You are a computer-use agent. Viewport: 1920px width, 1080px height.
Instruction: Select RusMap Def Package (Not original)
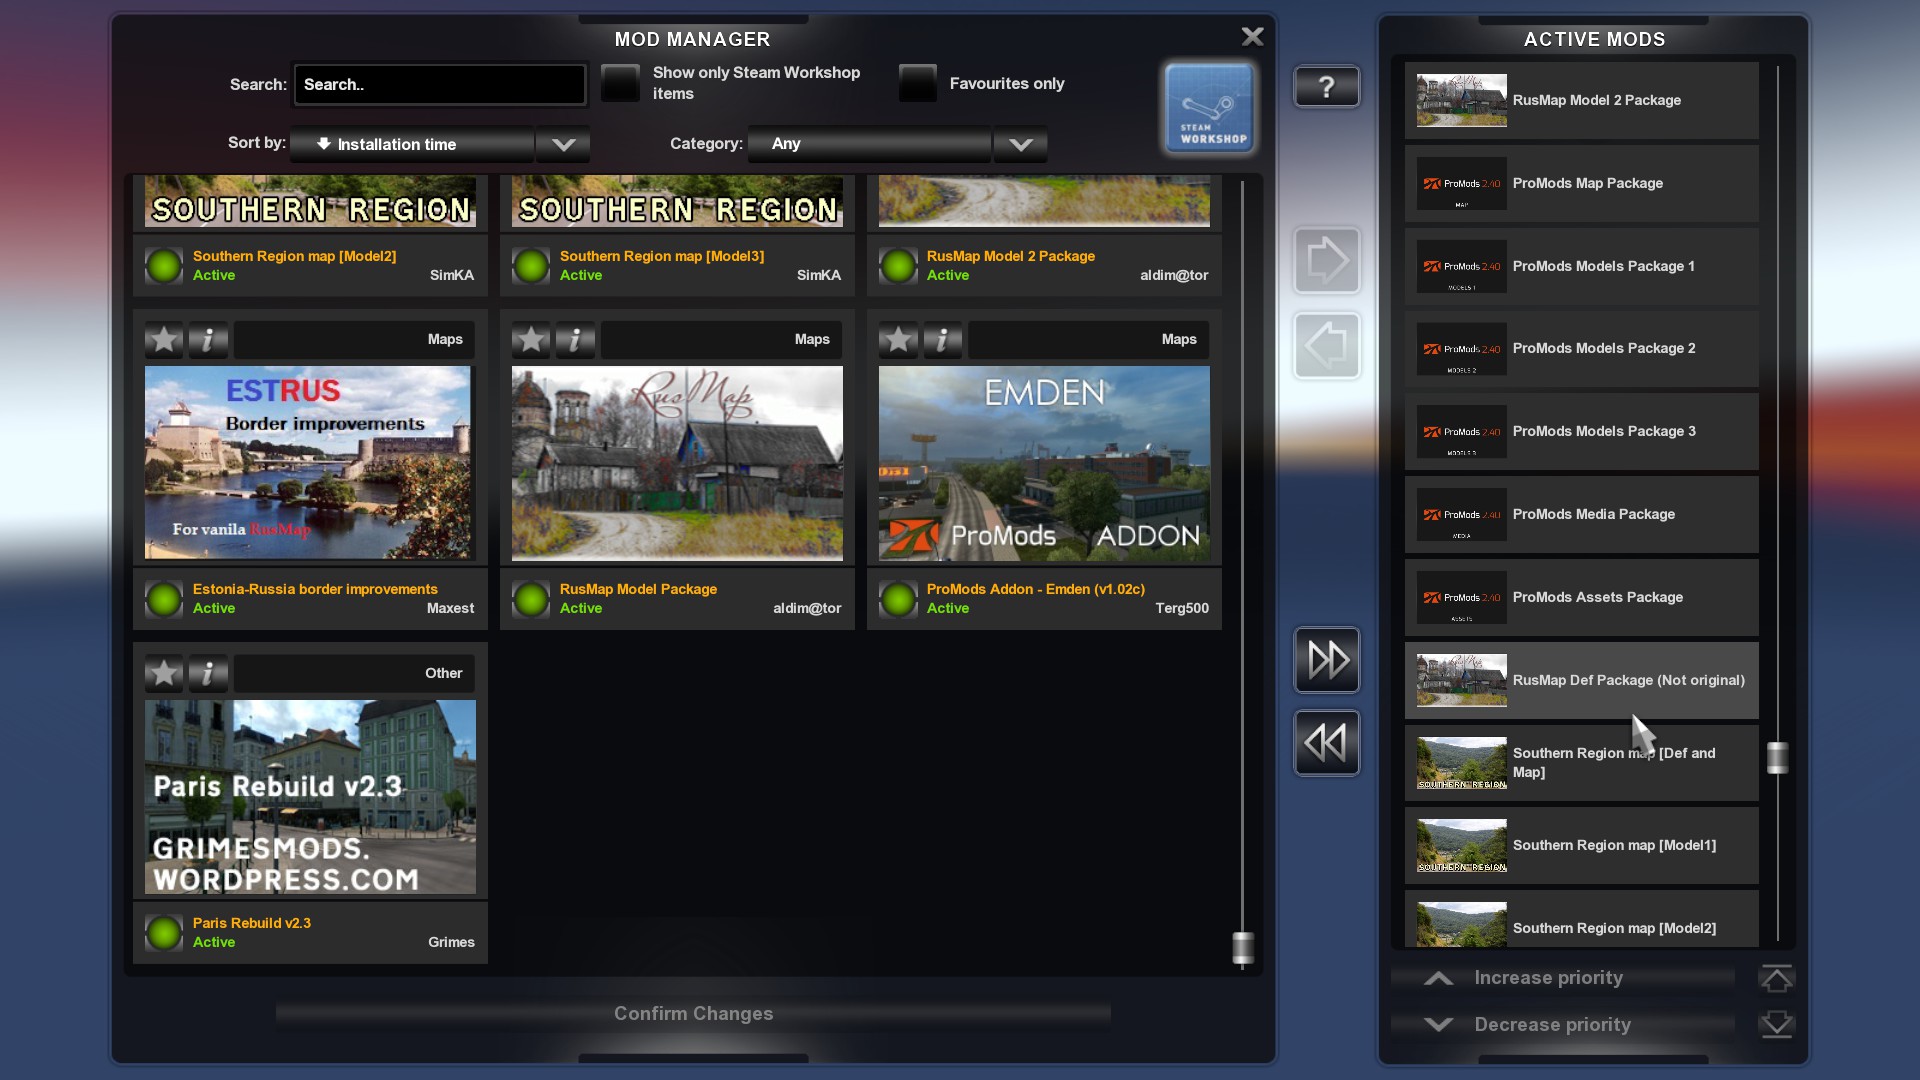(1581, 680)
